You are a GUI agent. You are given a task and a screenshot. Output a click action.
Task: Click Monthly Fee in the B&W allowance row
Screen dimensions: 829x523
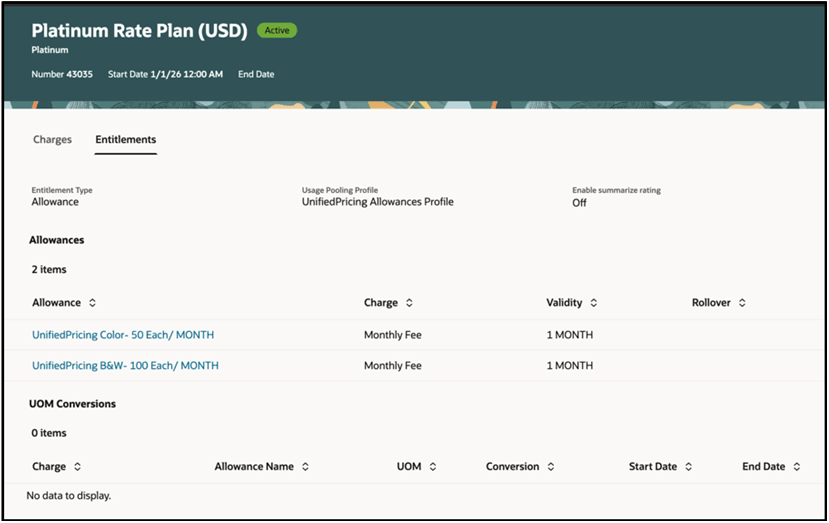[393, 365]
